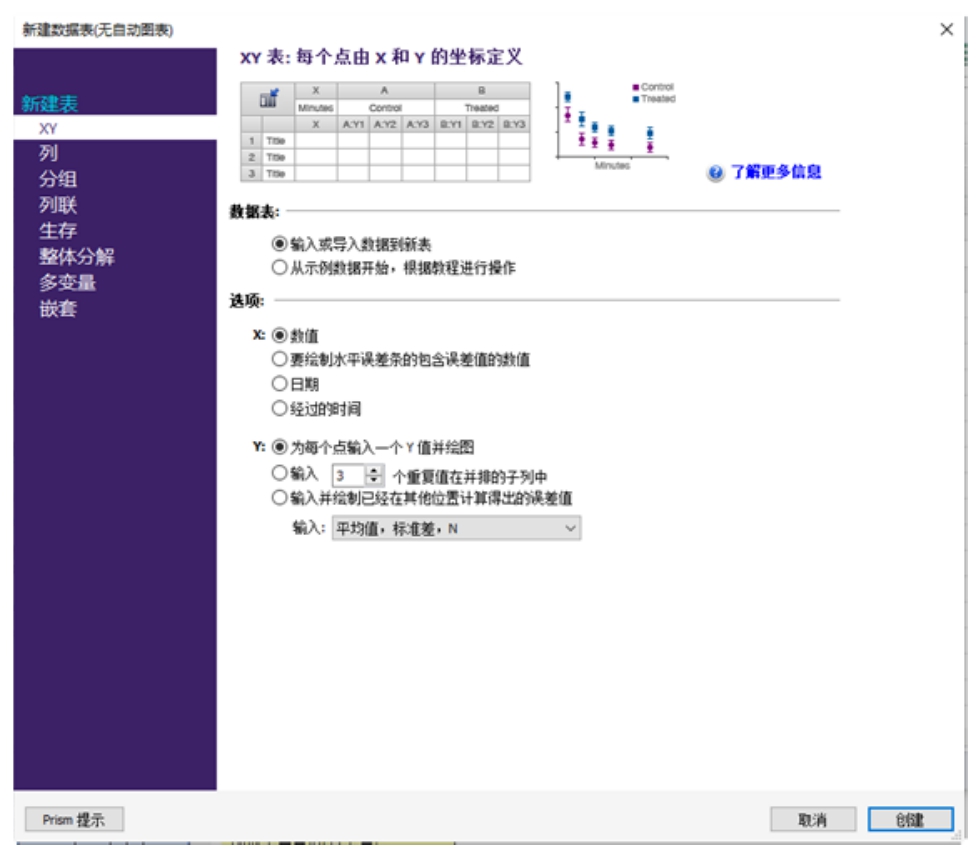Choose the 生存 (Survival) table type
Image resolution: width=976 pixels, height=860 pixels.
tap(59, 231)
